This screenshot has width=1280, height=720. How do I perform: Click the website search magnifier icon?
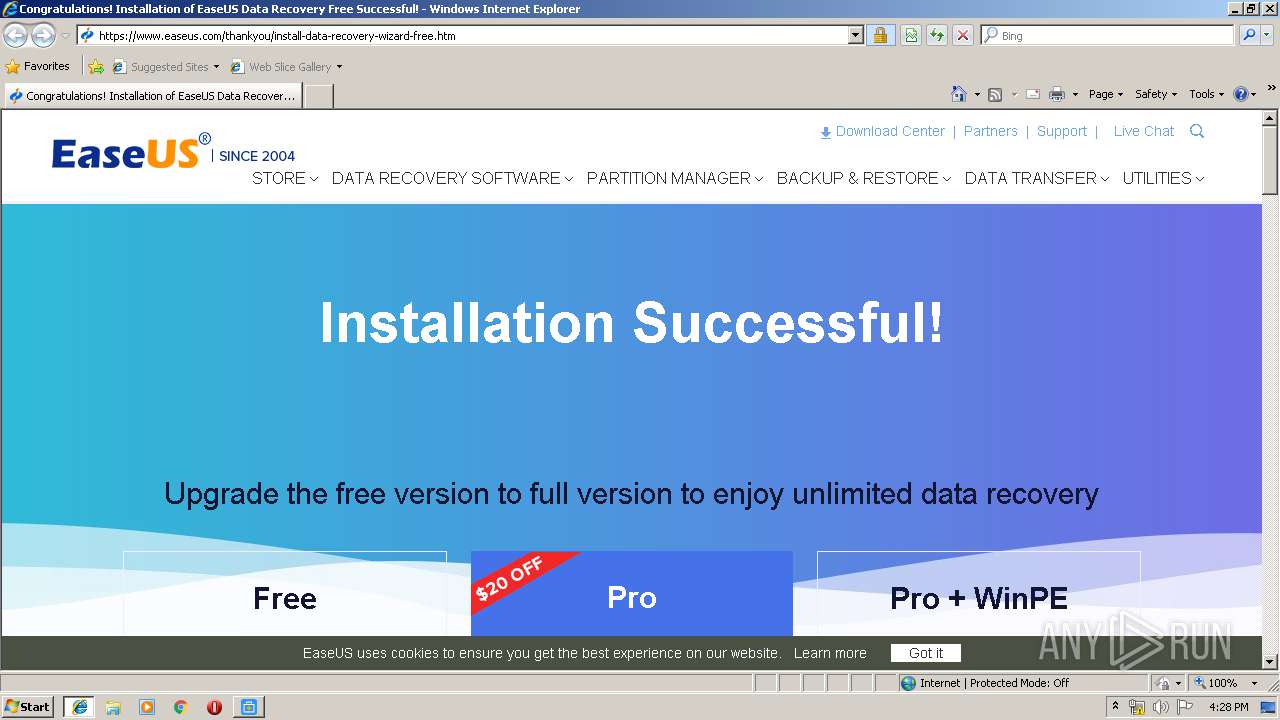(x=1197, y=131)
